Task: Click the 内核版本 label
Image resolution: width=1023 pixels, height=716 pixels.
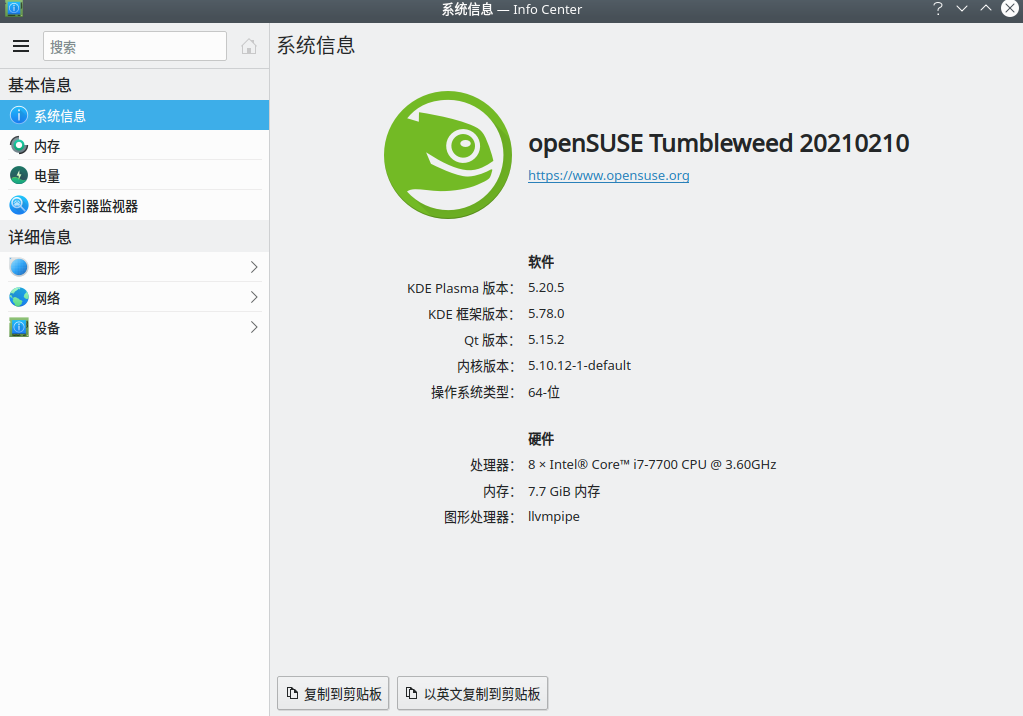Action: 486,366
